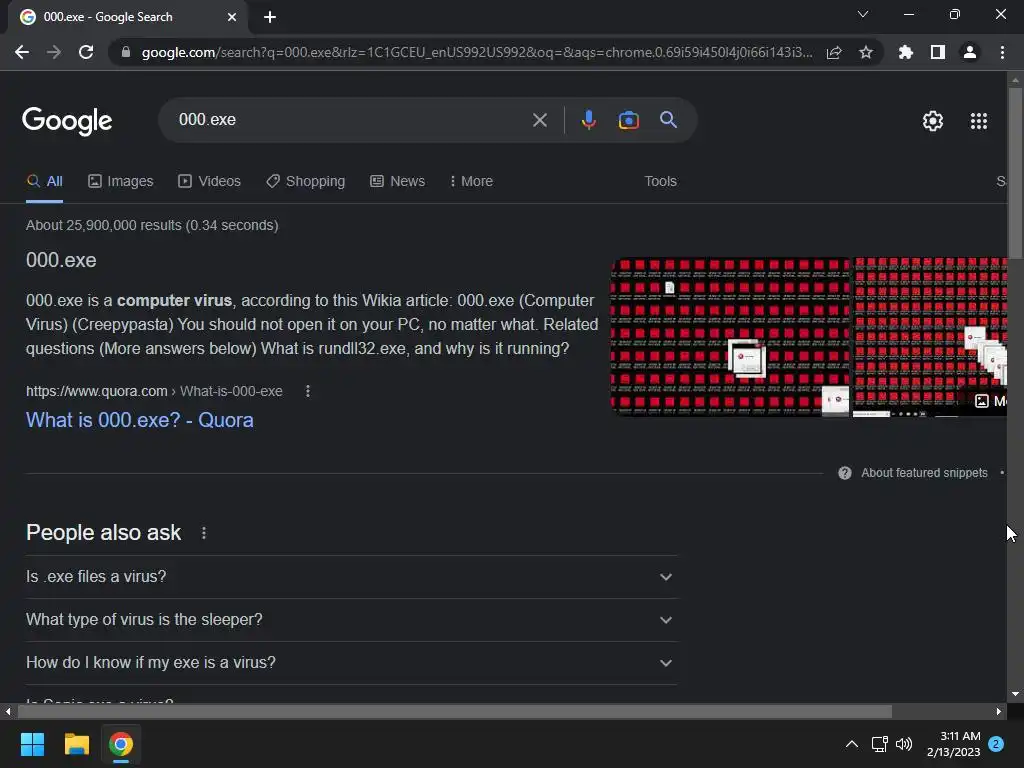Click About featured snippets
This screenshot has height=768, width=1024.
[x=924, y=473]
